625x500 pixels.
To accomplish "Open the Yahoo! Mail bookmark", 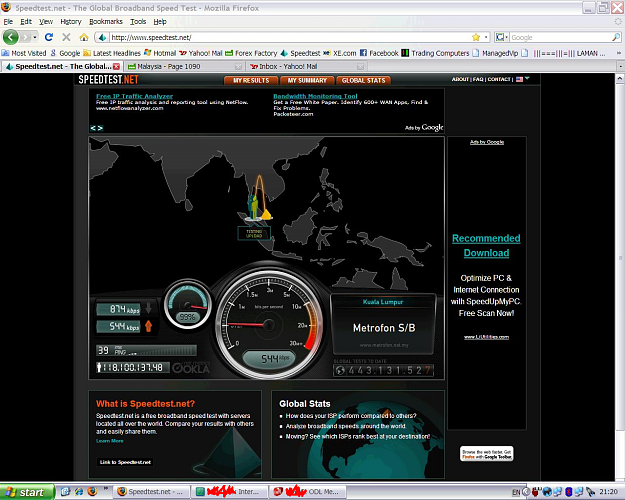I will click(200, 53).
